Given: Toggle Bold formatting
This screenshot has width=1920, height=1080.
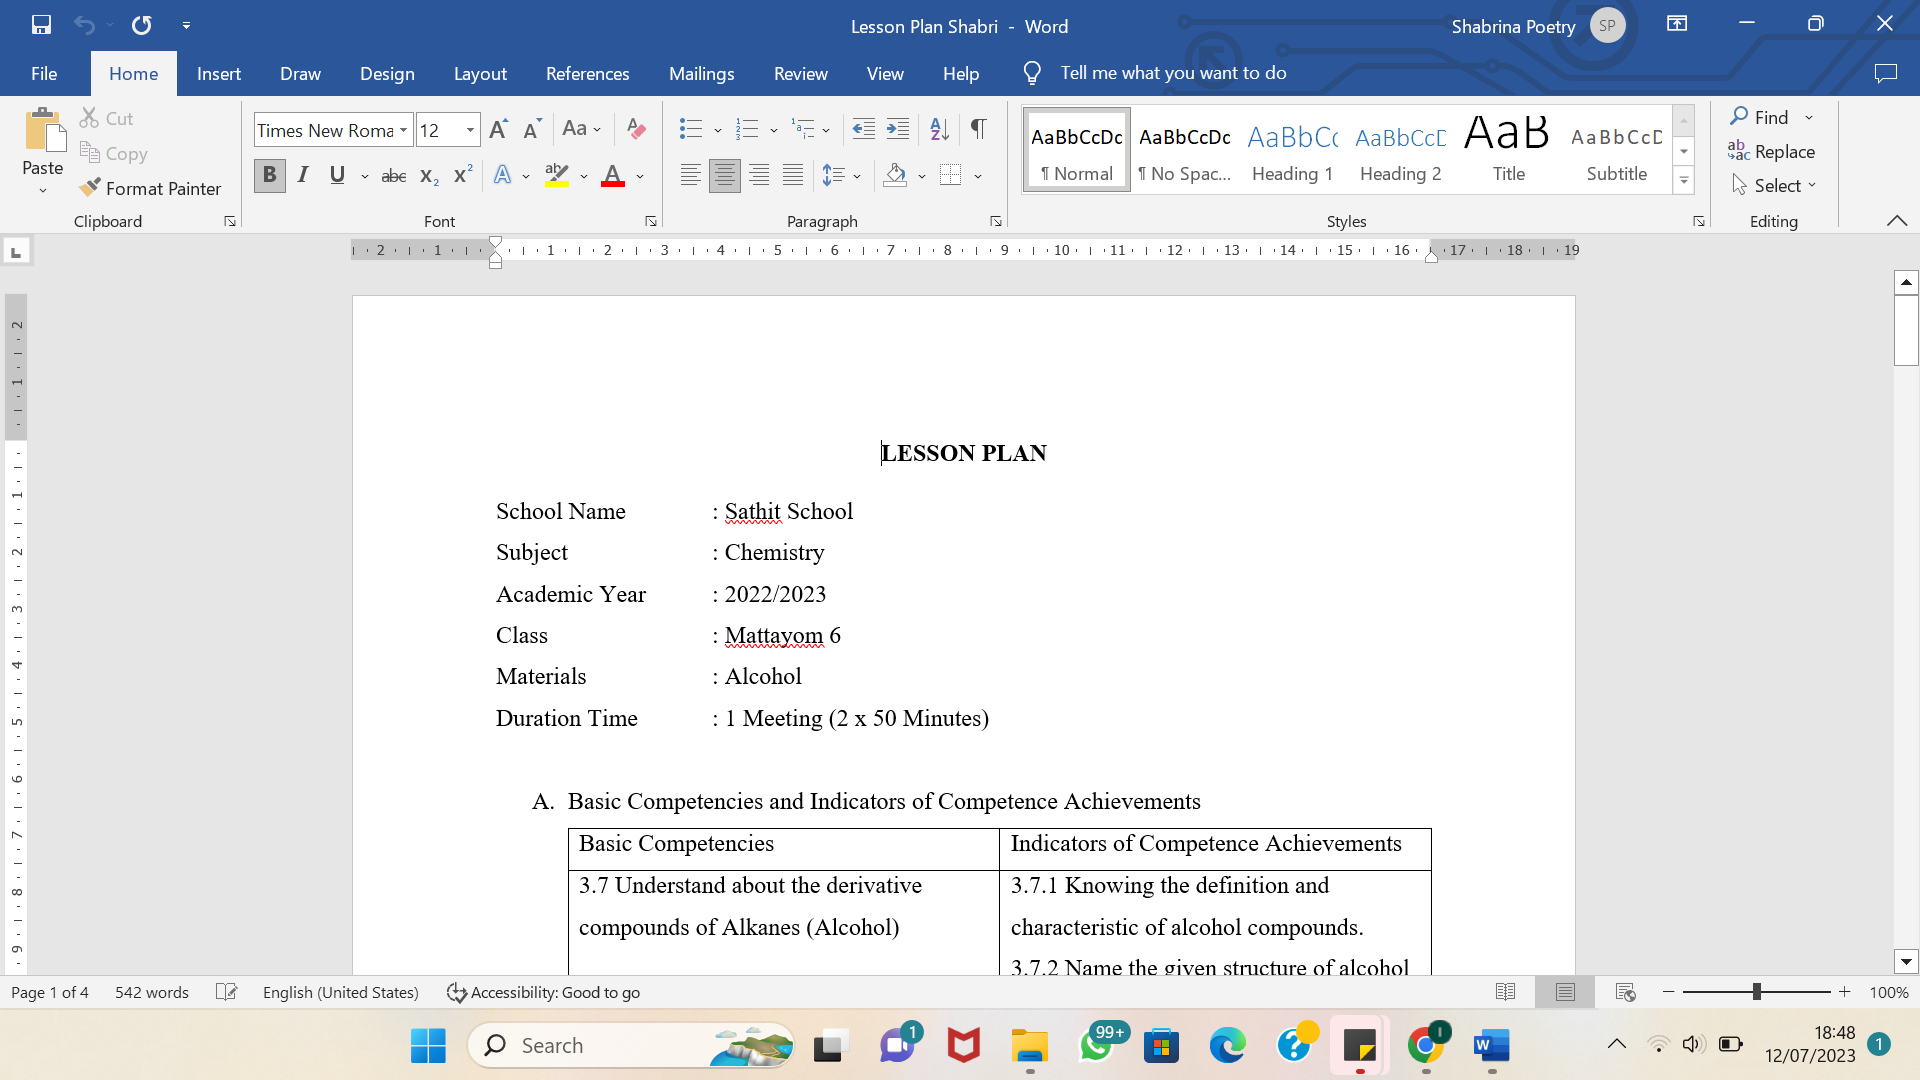Looking at the screenshot, I should pos(269,176).
